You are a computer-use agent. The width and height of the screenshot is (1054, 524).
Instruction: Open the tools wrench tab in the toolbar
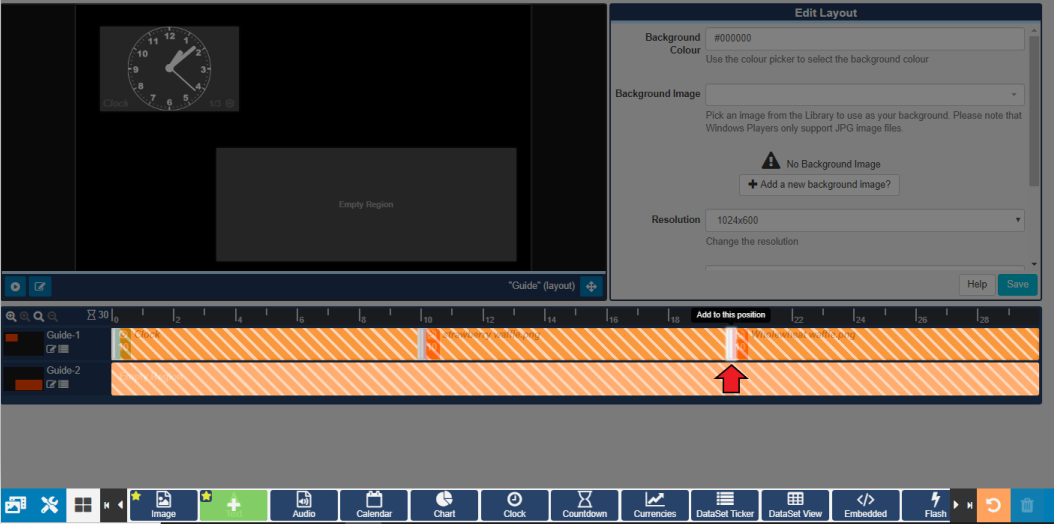[49, 505]
